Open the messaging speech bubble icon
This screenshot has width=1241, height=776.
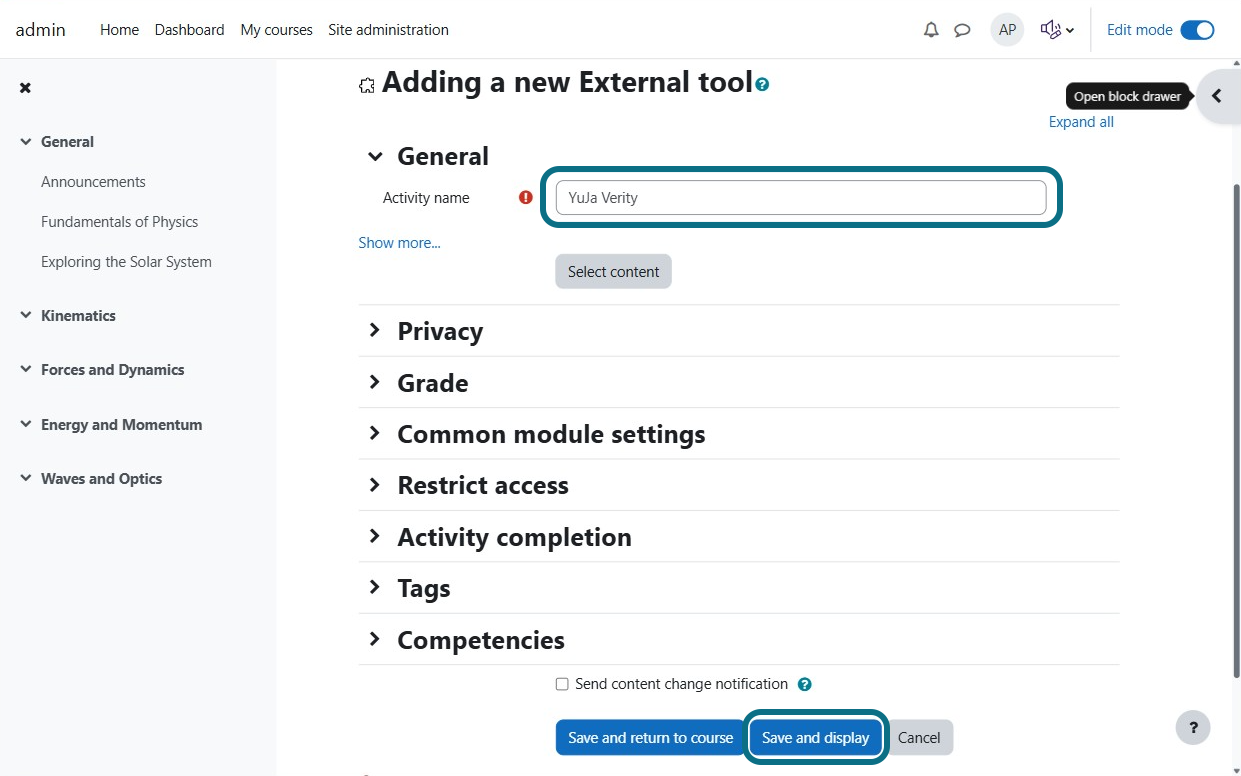point(962,30)
